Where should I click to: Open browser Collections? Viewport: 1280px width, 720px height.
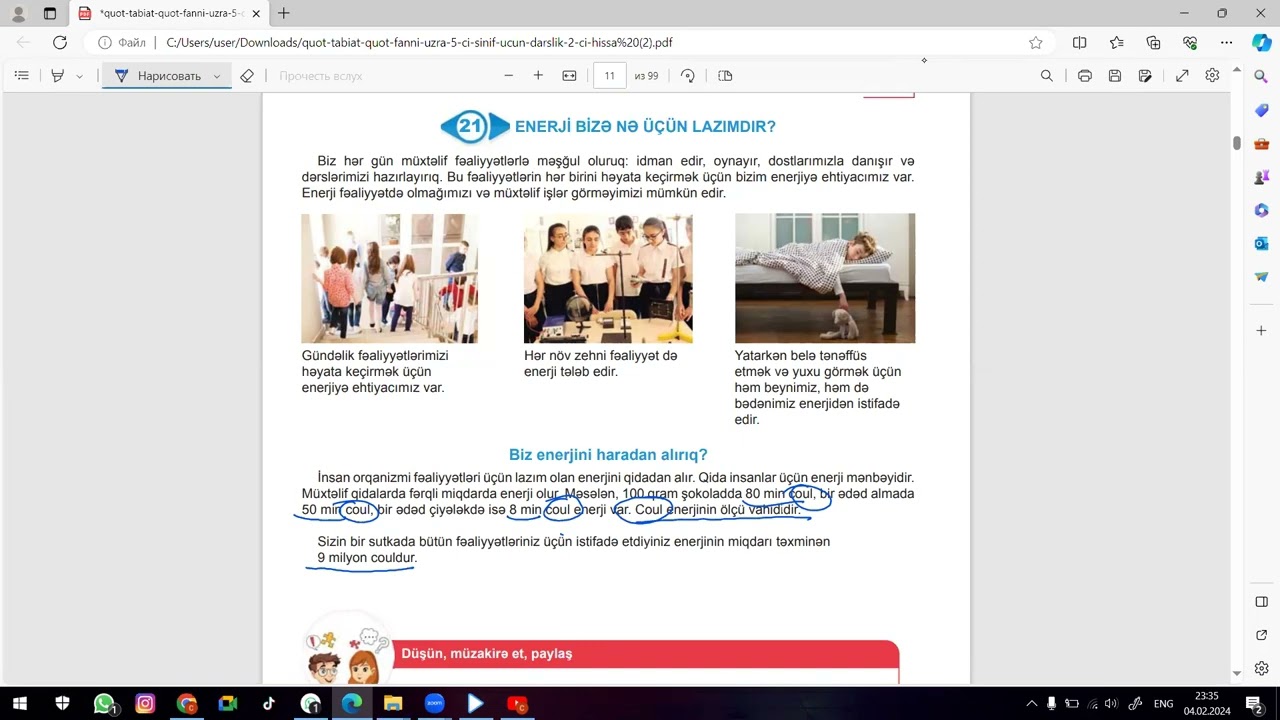pos(1153,43)
